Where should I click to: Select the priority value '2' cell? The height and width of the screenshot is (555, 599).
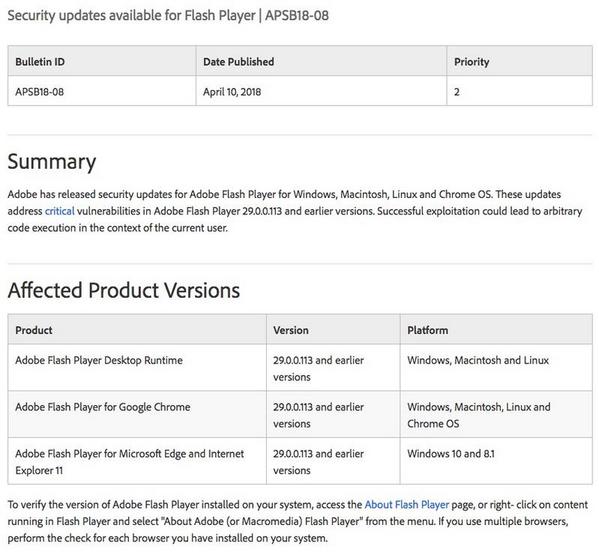[520, 91]
